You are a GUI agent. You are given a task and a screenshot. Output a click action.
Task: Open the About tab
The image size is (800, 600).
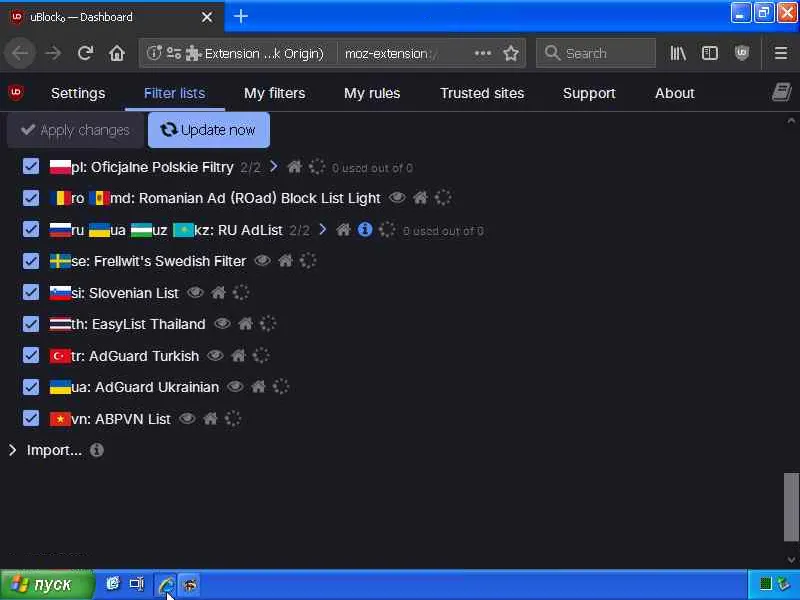tap(674, 93)
